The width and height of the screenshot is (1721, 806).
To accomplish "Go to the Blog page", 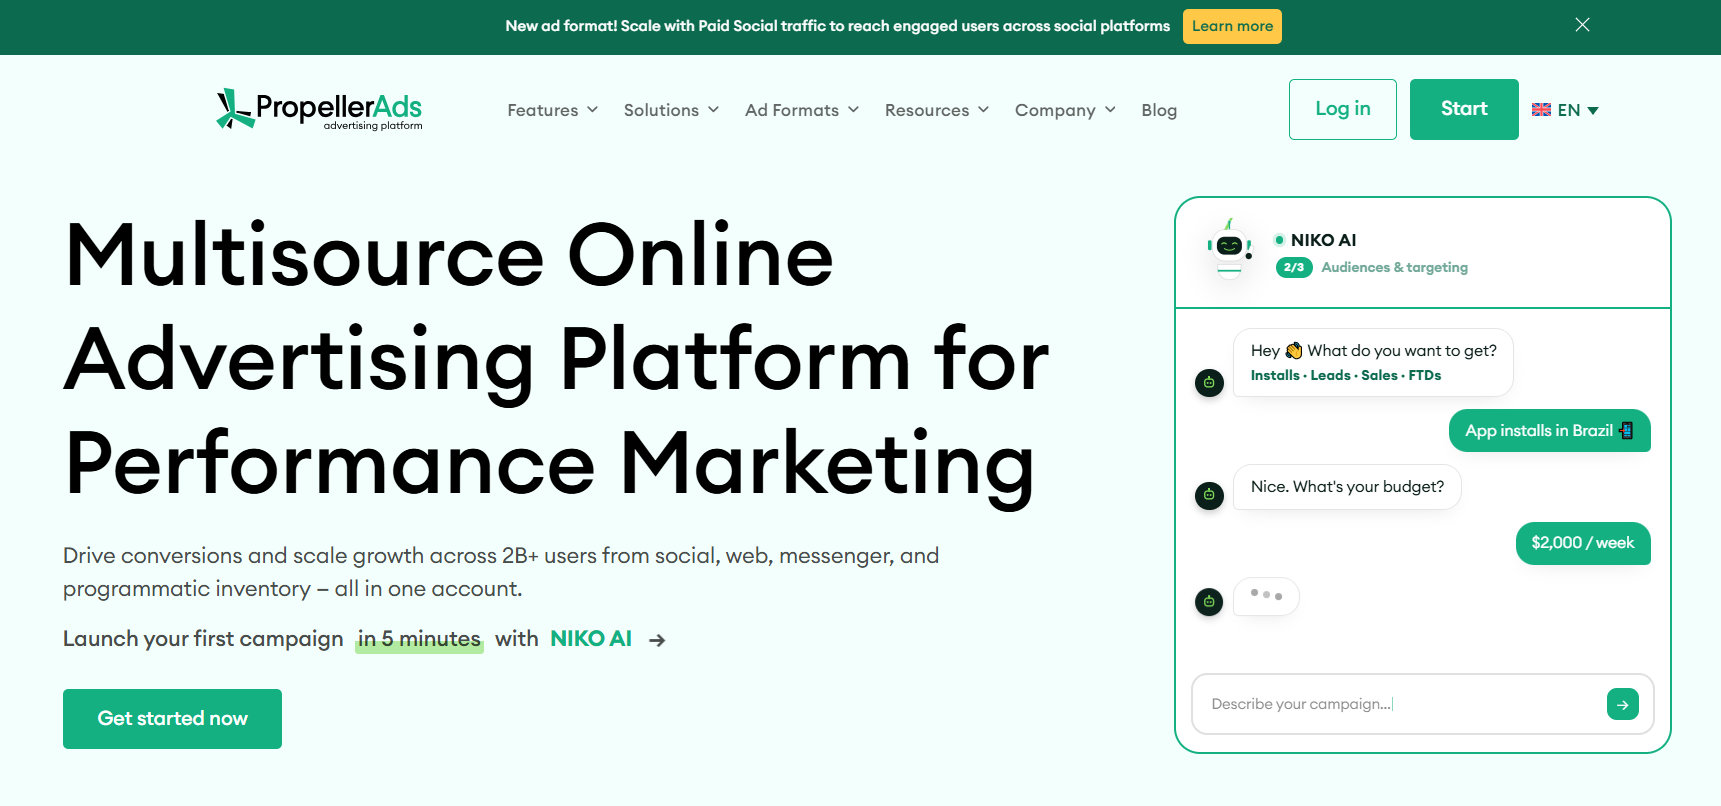I will click(x=1159, y=110).
